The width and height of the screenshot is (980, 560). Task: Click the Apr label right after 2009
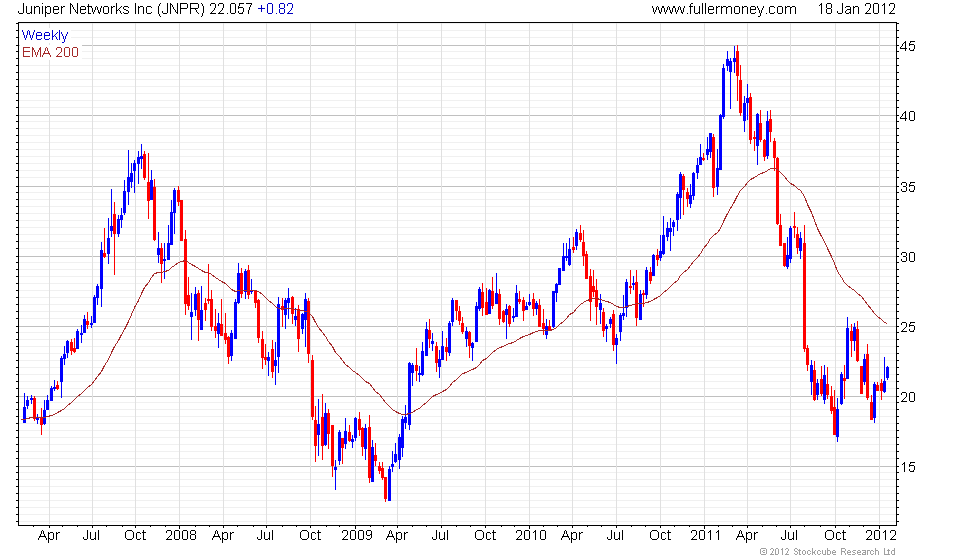397,536
